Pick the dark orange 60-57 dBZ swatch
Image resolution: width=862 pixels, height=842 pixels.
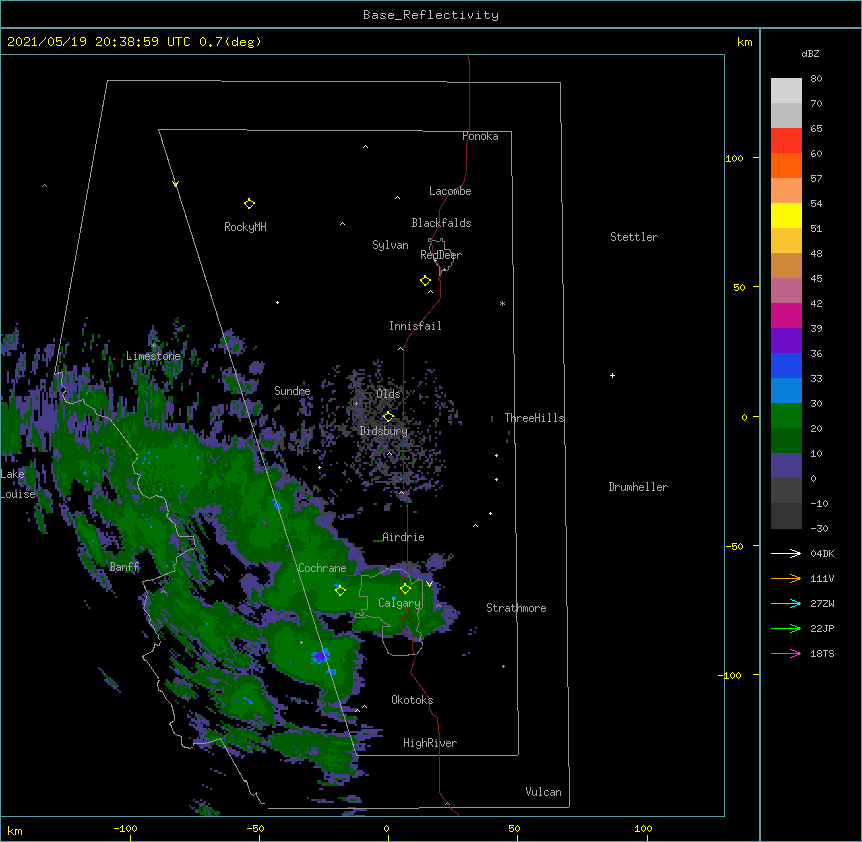click(x=786, y=165)
